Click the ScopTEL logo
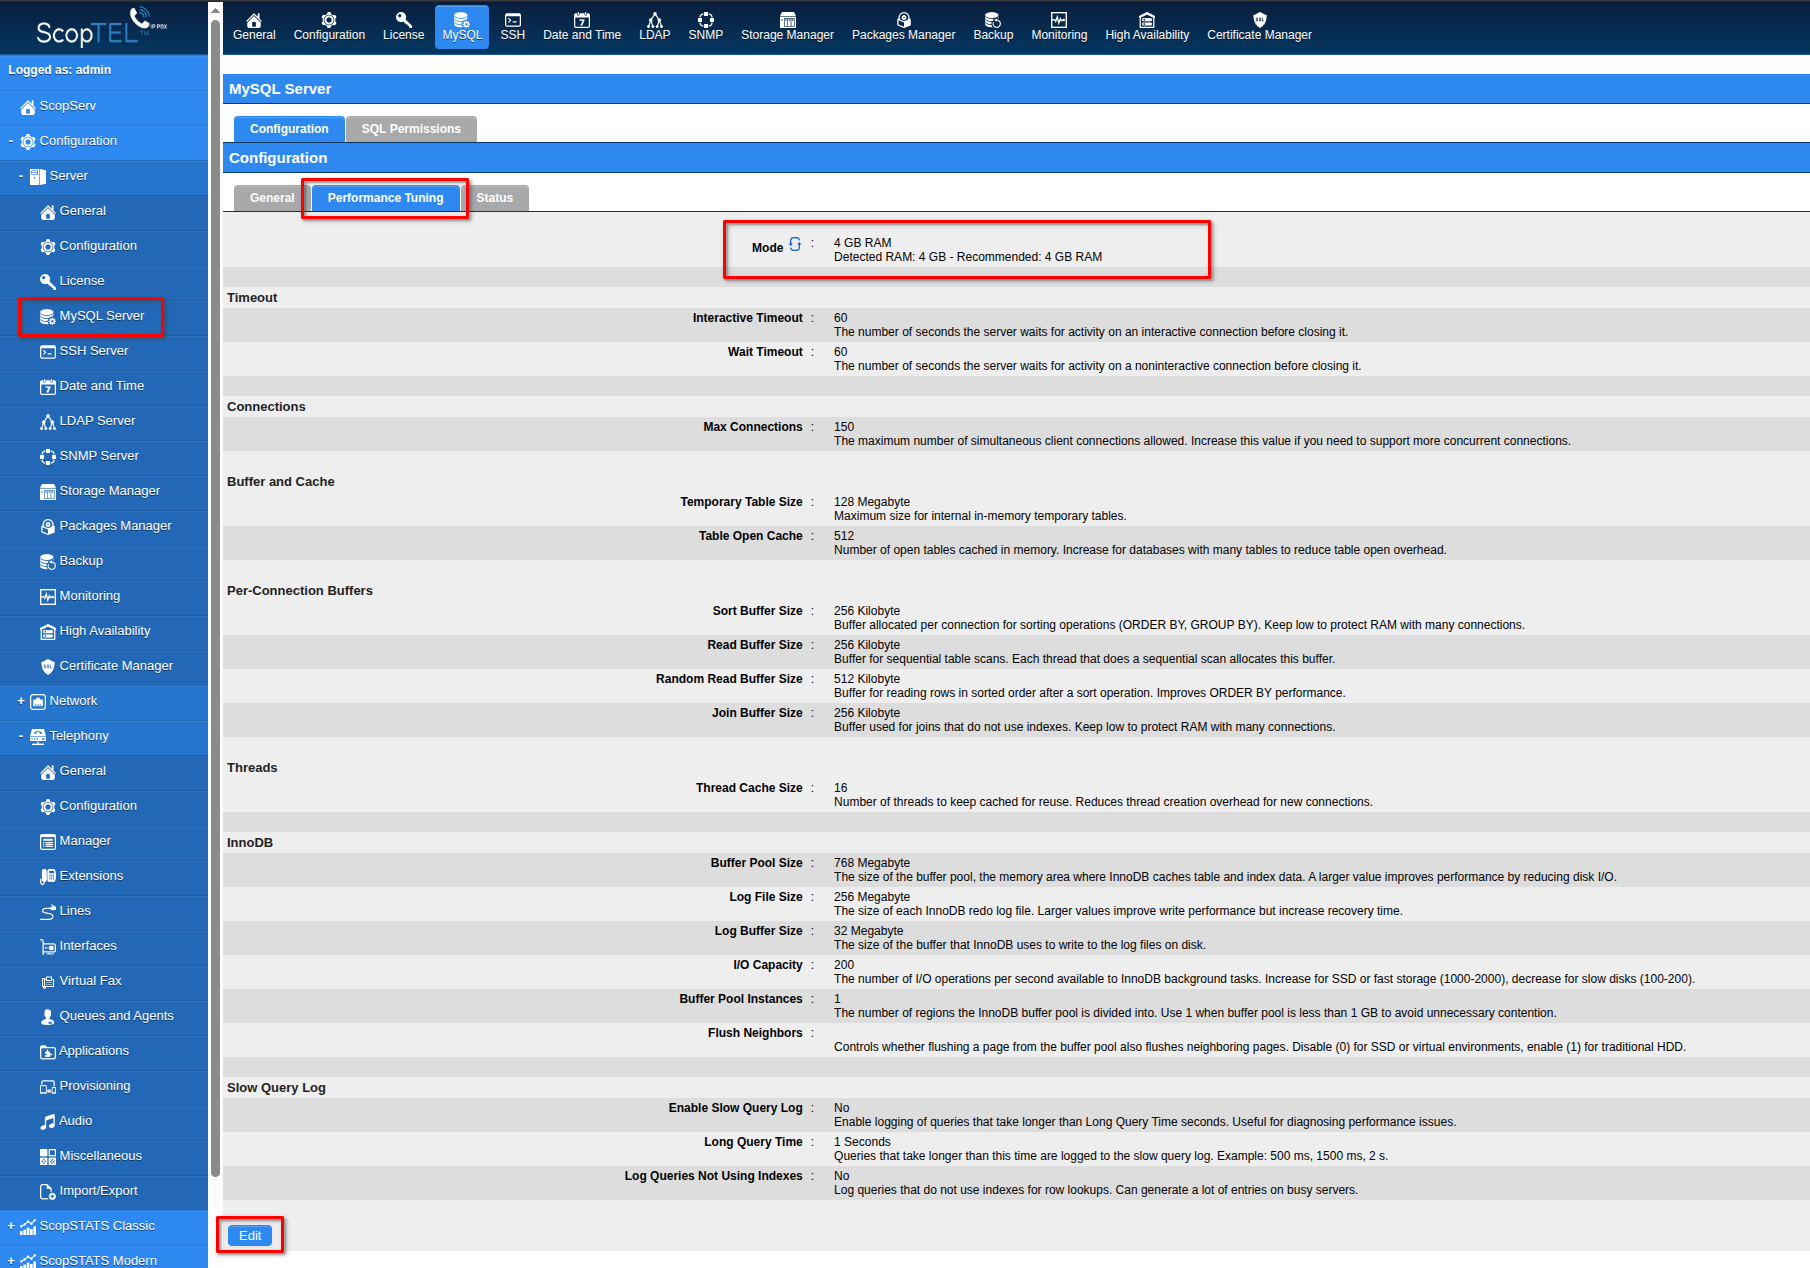 [102, 28]
